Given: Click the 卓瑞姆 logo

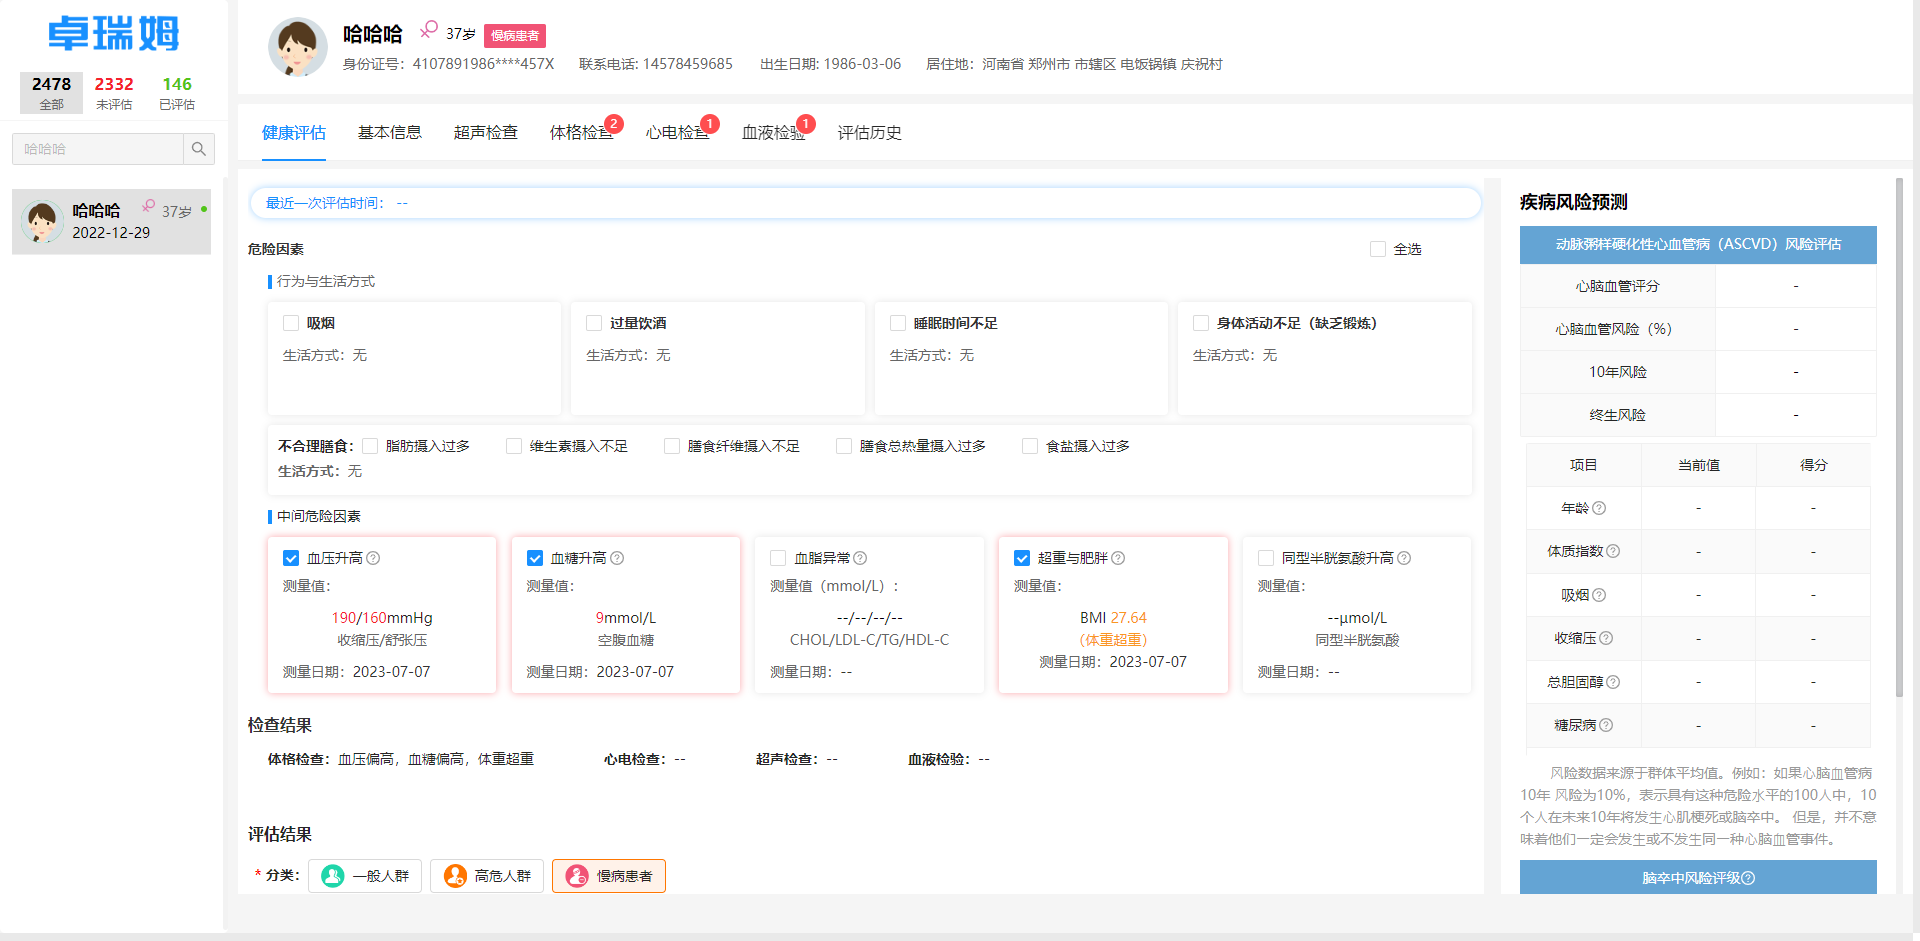Looking at the screenshot, I should coord(113,33).
